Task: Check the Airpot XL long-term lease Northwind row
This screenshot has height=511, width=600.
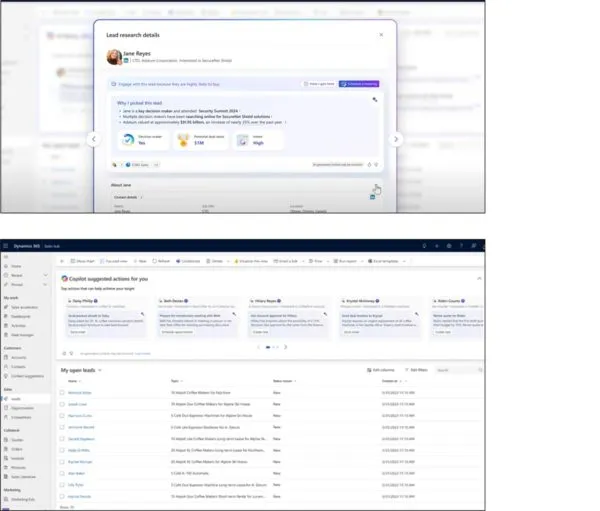Action: [x=62, y=451]
